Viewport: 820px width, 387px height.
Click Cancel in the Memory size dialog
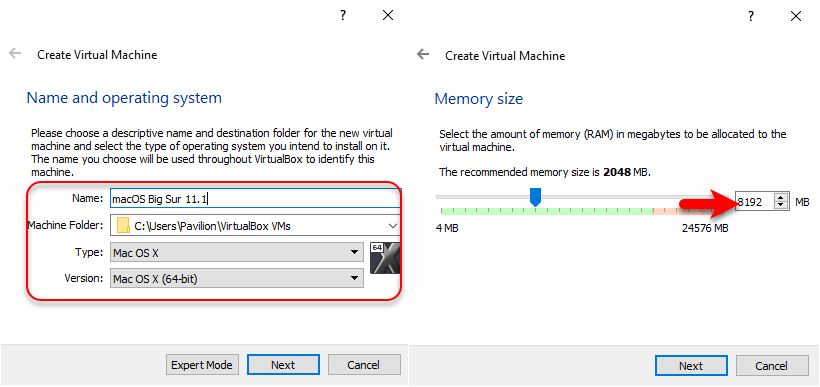pyautogui.click(x=772, y=366)
